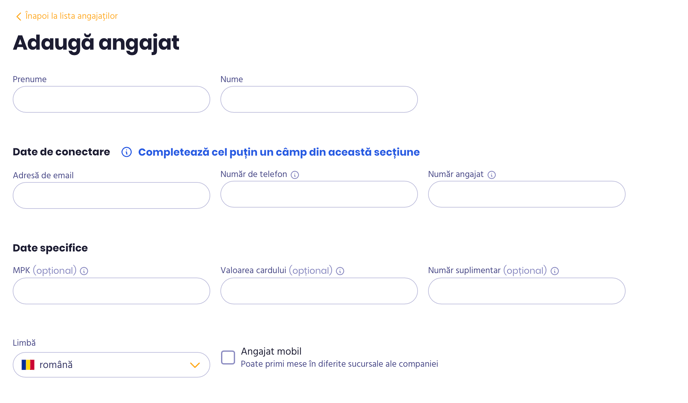This screenshot has height=403, width=688.
Task: Click info icon next to MPK label
Action: [x=84, y=271]
